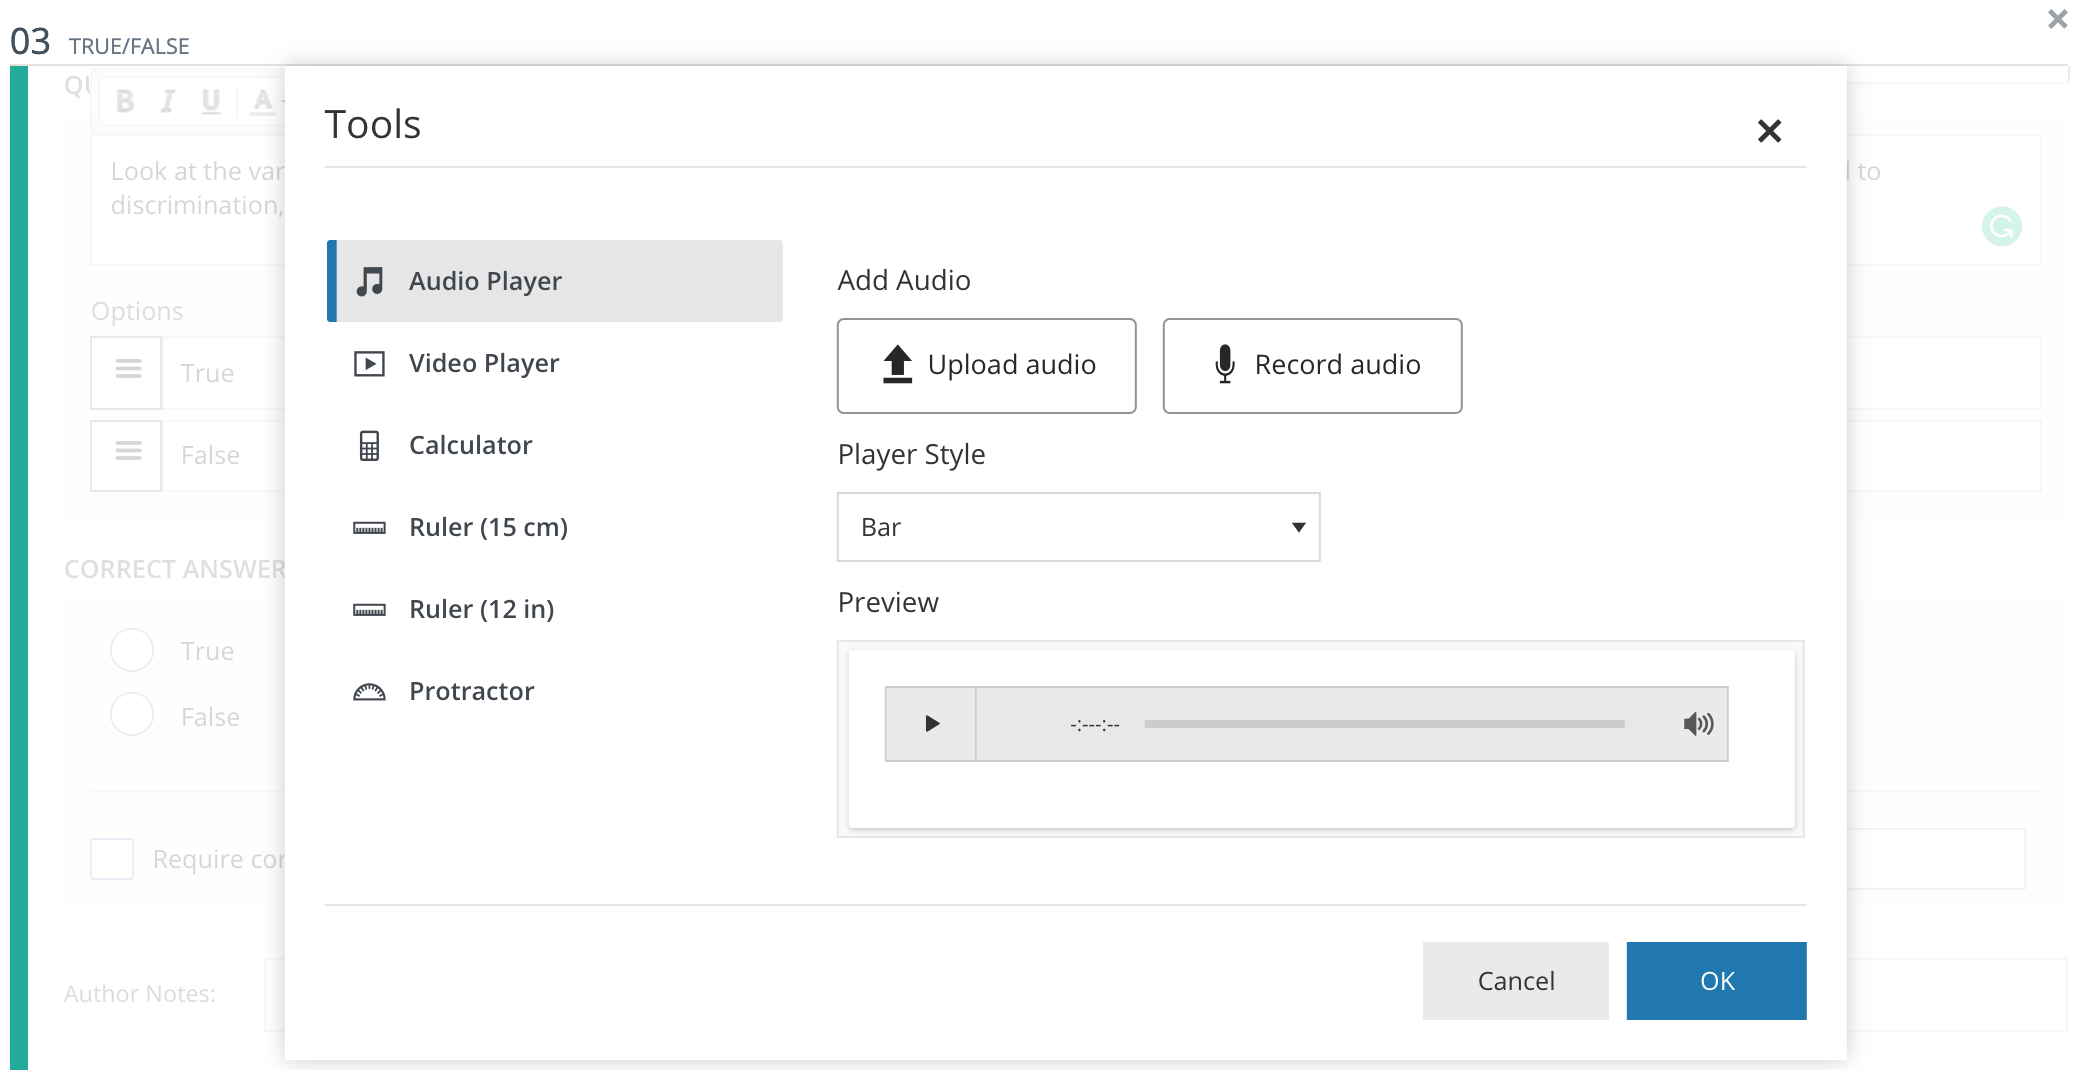Select the False correct answer radio button
Screen dimensions: 2096x1070
click(132, 715)
